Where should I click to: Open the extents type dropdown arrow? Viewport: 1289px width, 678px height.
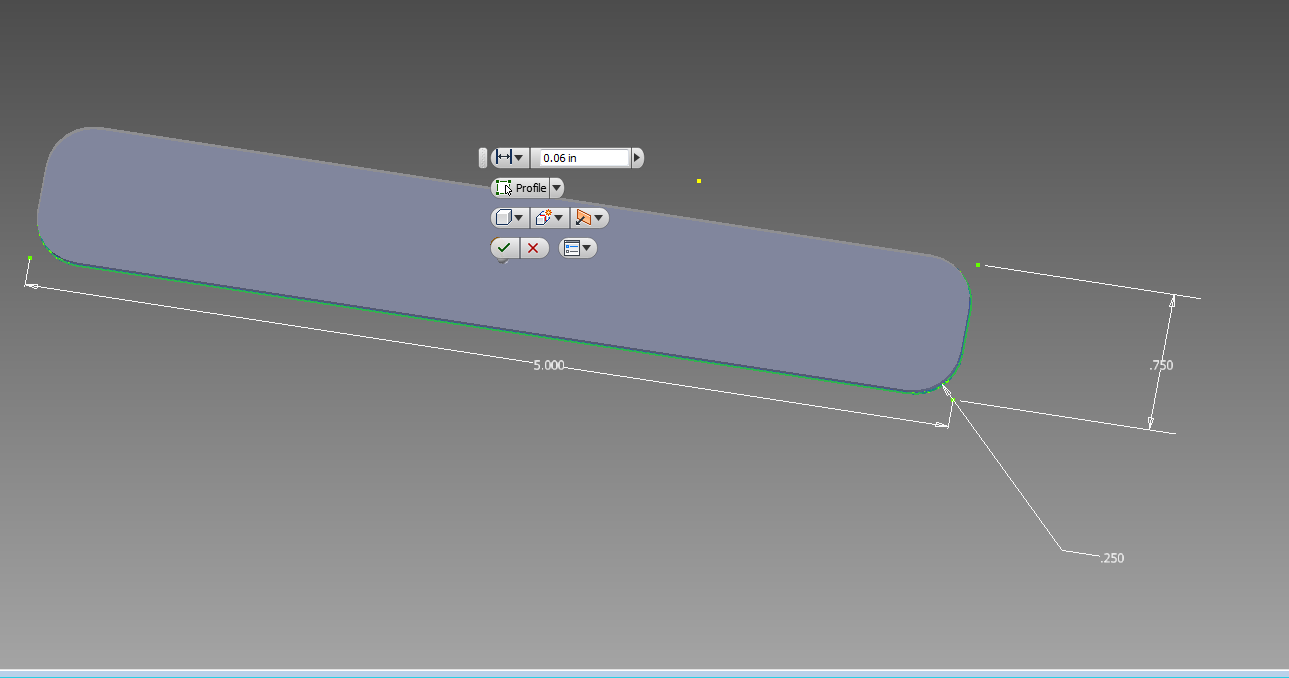click(519, 158)
